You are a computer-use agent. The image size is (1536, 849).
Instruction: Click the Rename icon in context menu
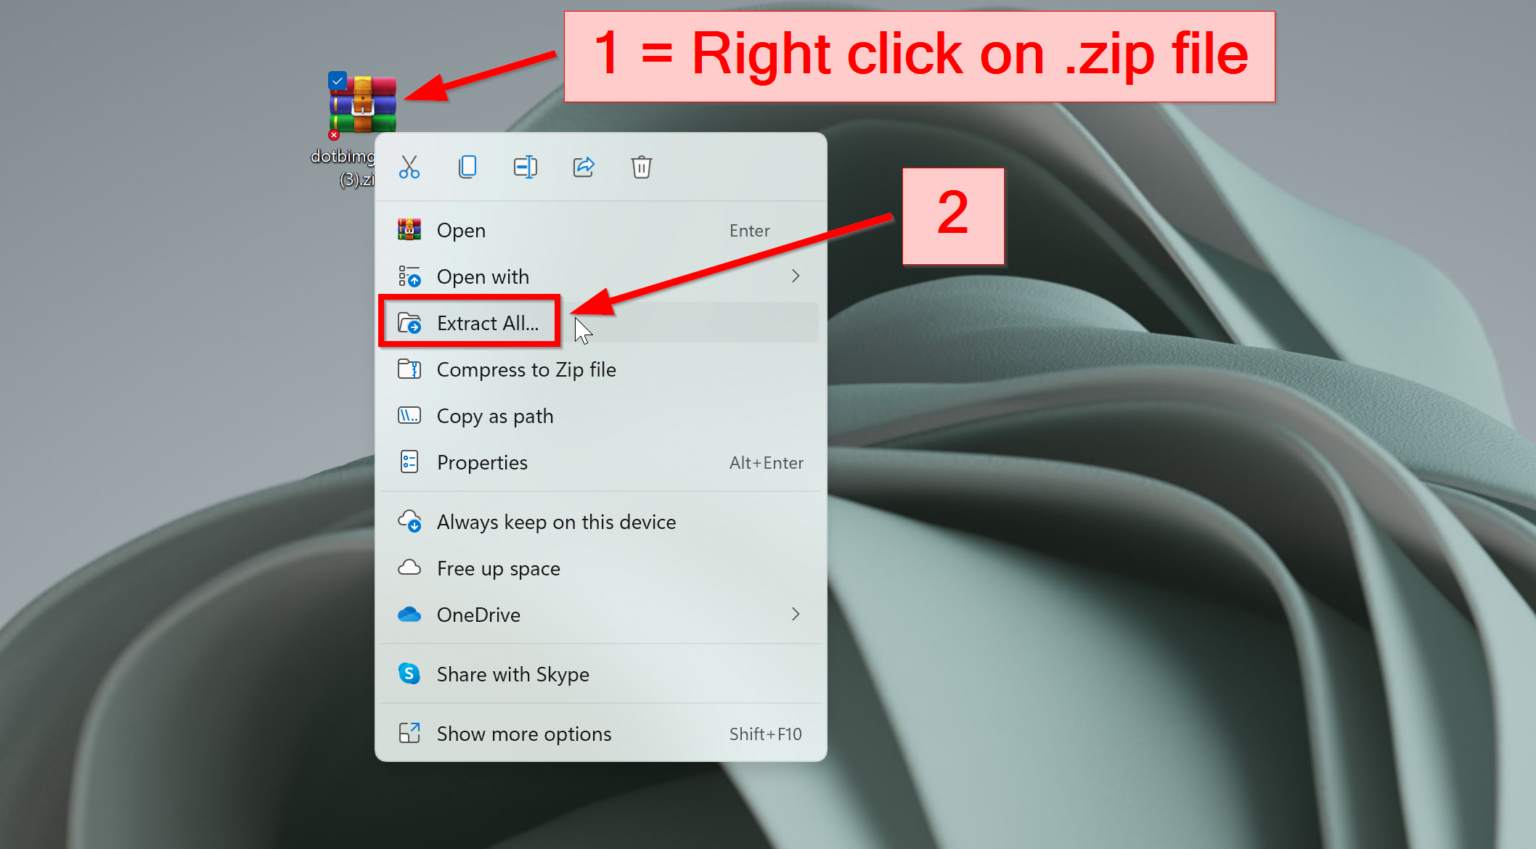525,167
